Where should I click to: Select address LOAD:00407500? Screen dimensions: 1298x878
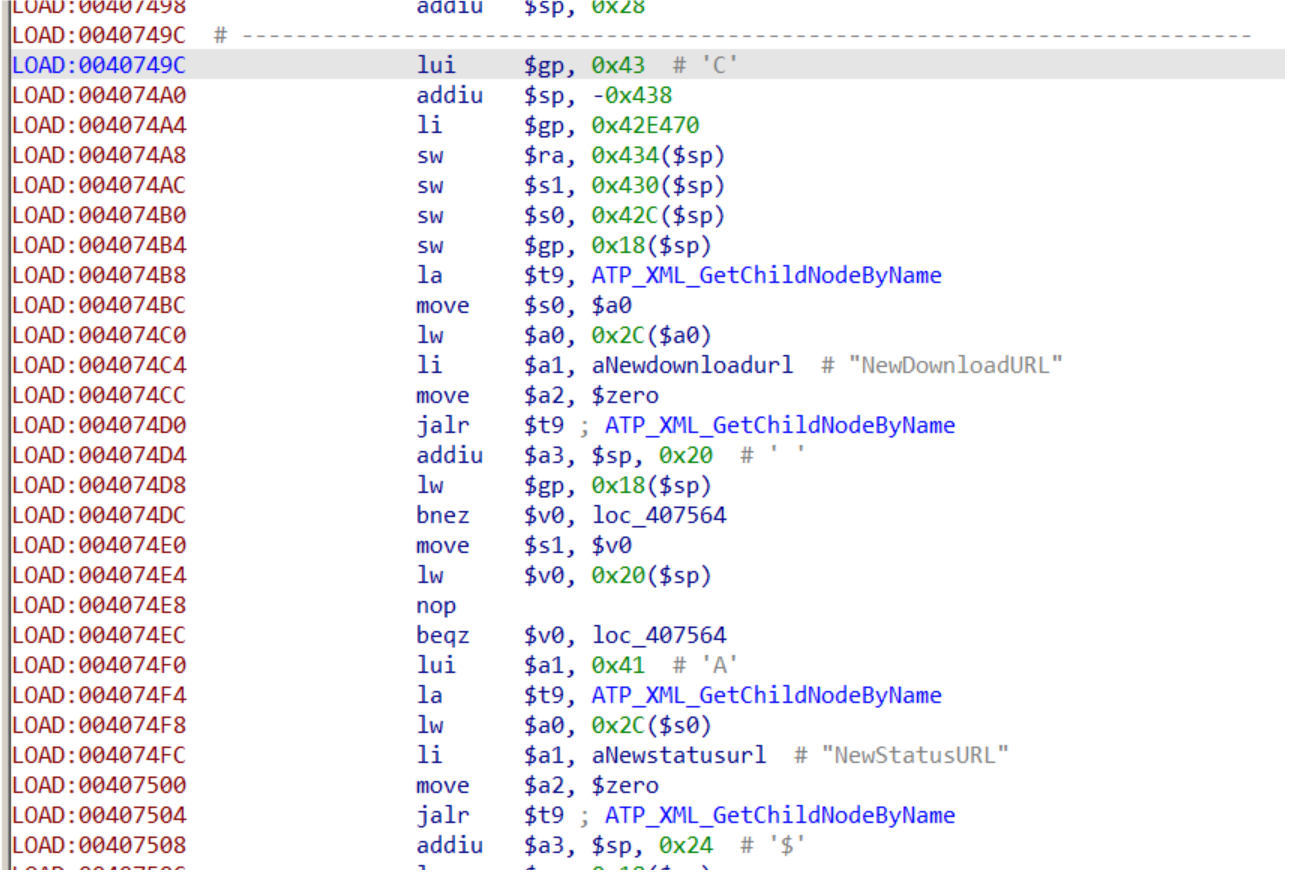[x=99, y=785]
